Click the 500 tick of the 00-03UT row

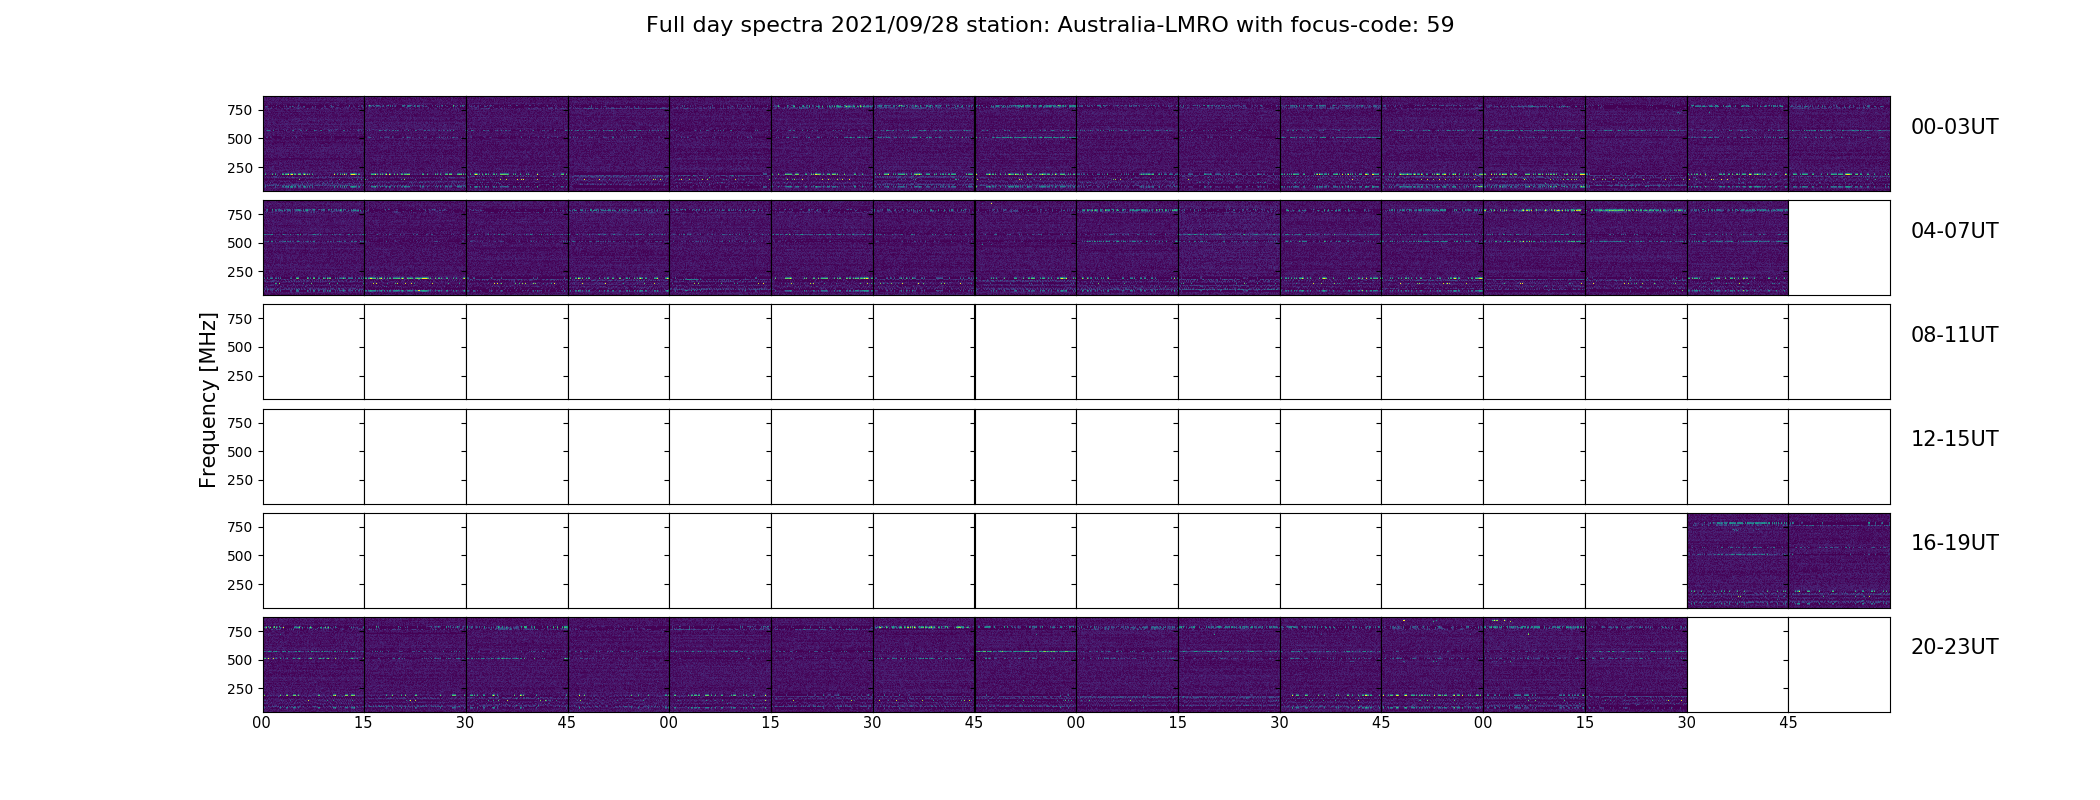tap(239, 139)
